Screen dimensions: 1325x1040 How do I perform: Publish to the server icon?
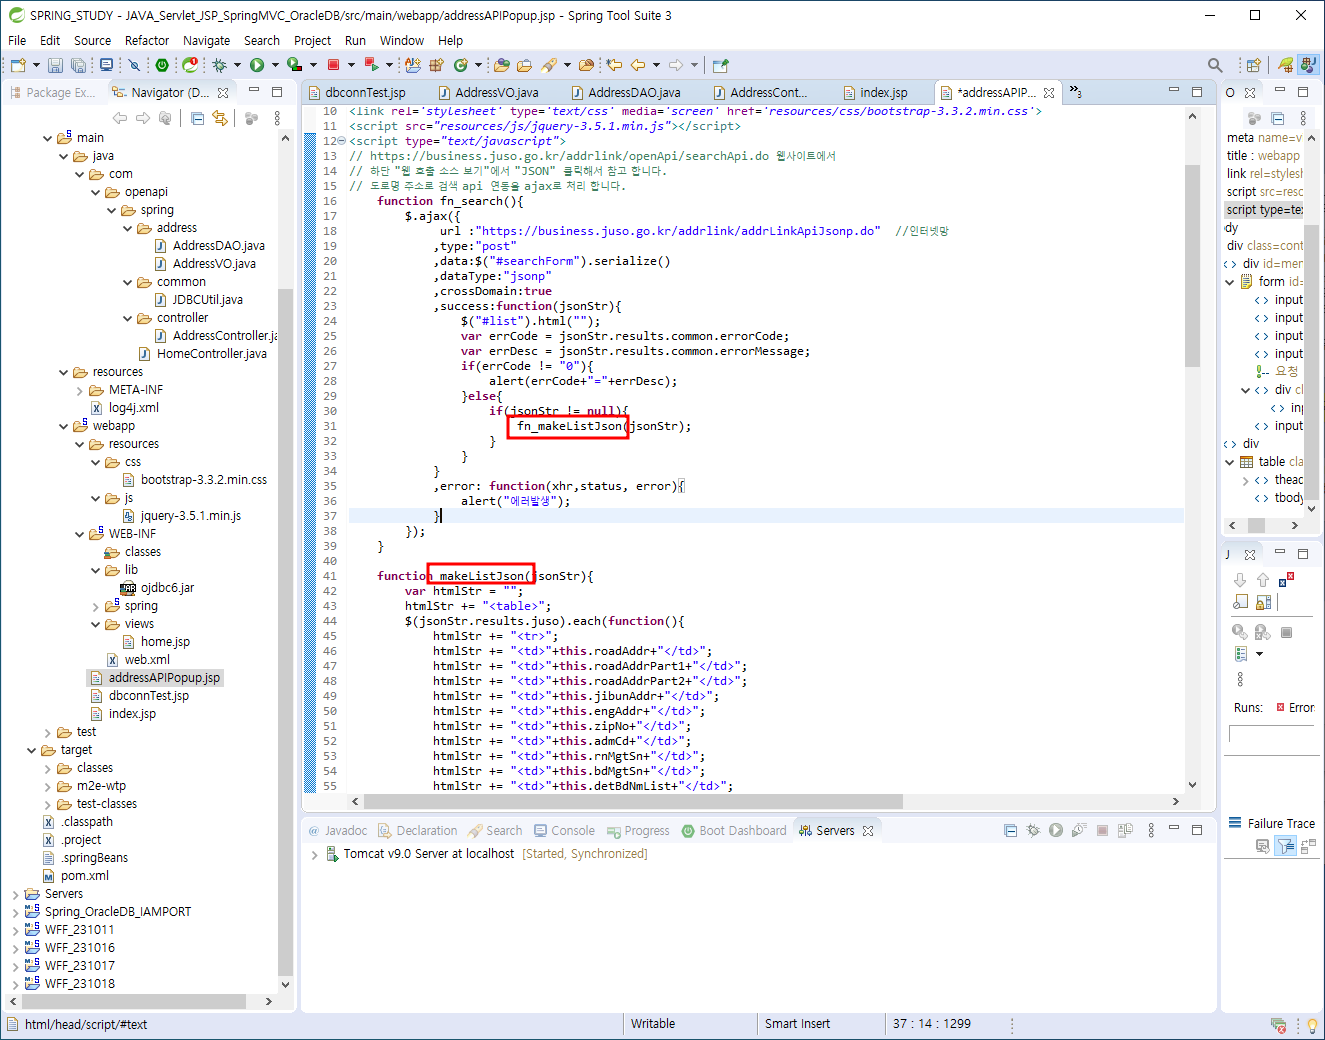(x=1125, y=830)
